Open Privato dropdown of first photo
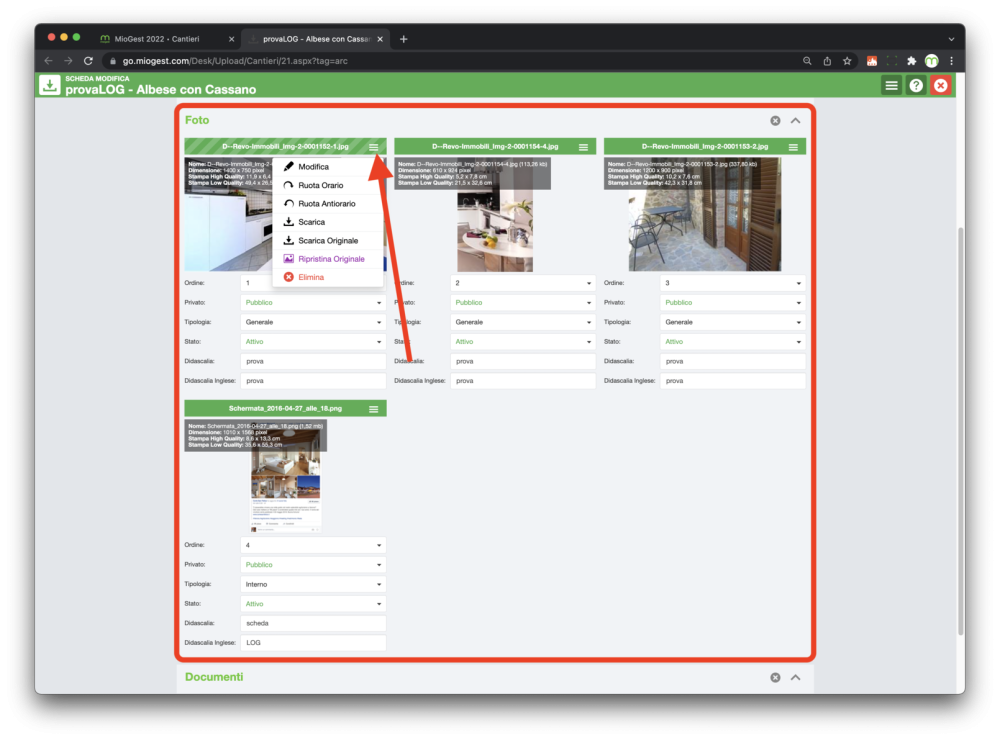1000x740 pixels. tap(313, 302)
